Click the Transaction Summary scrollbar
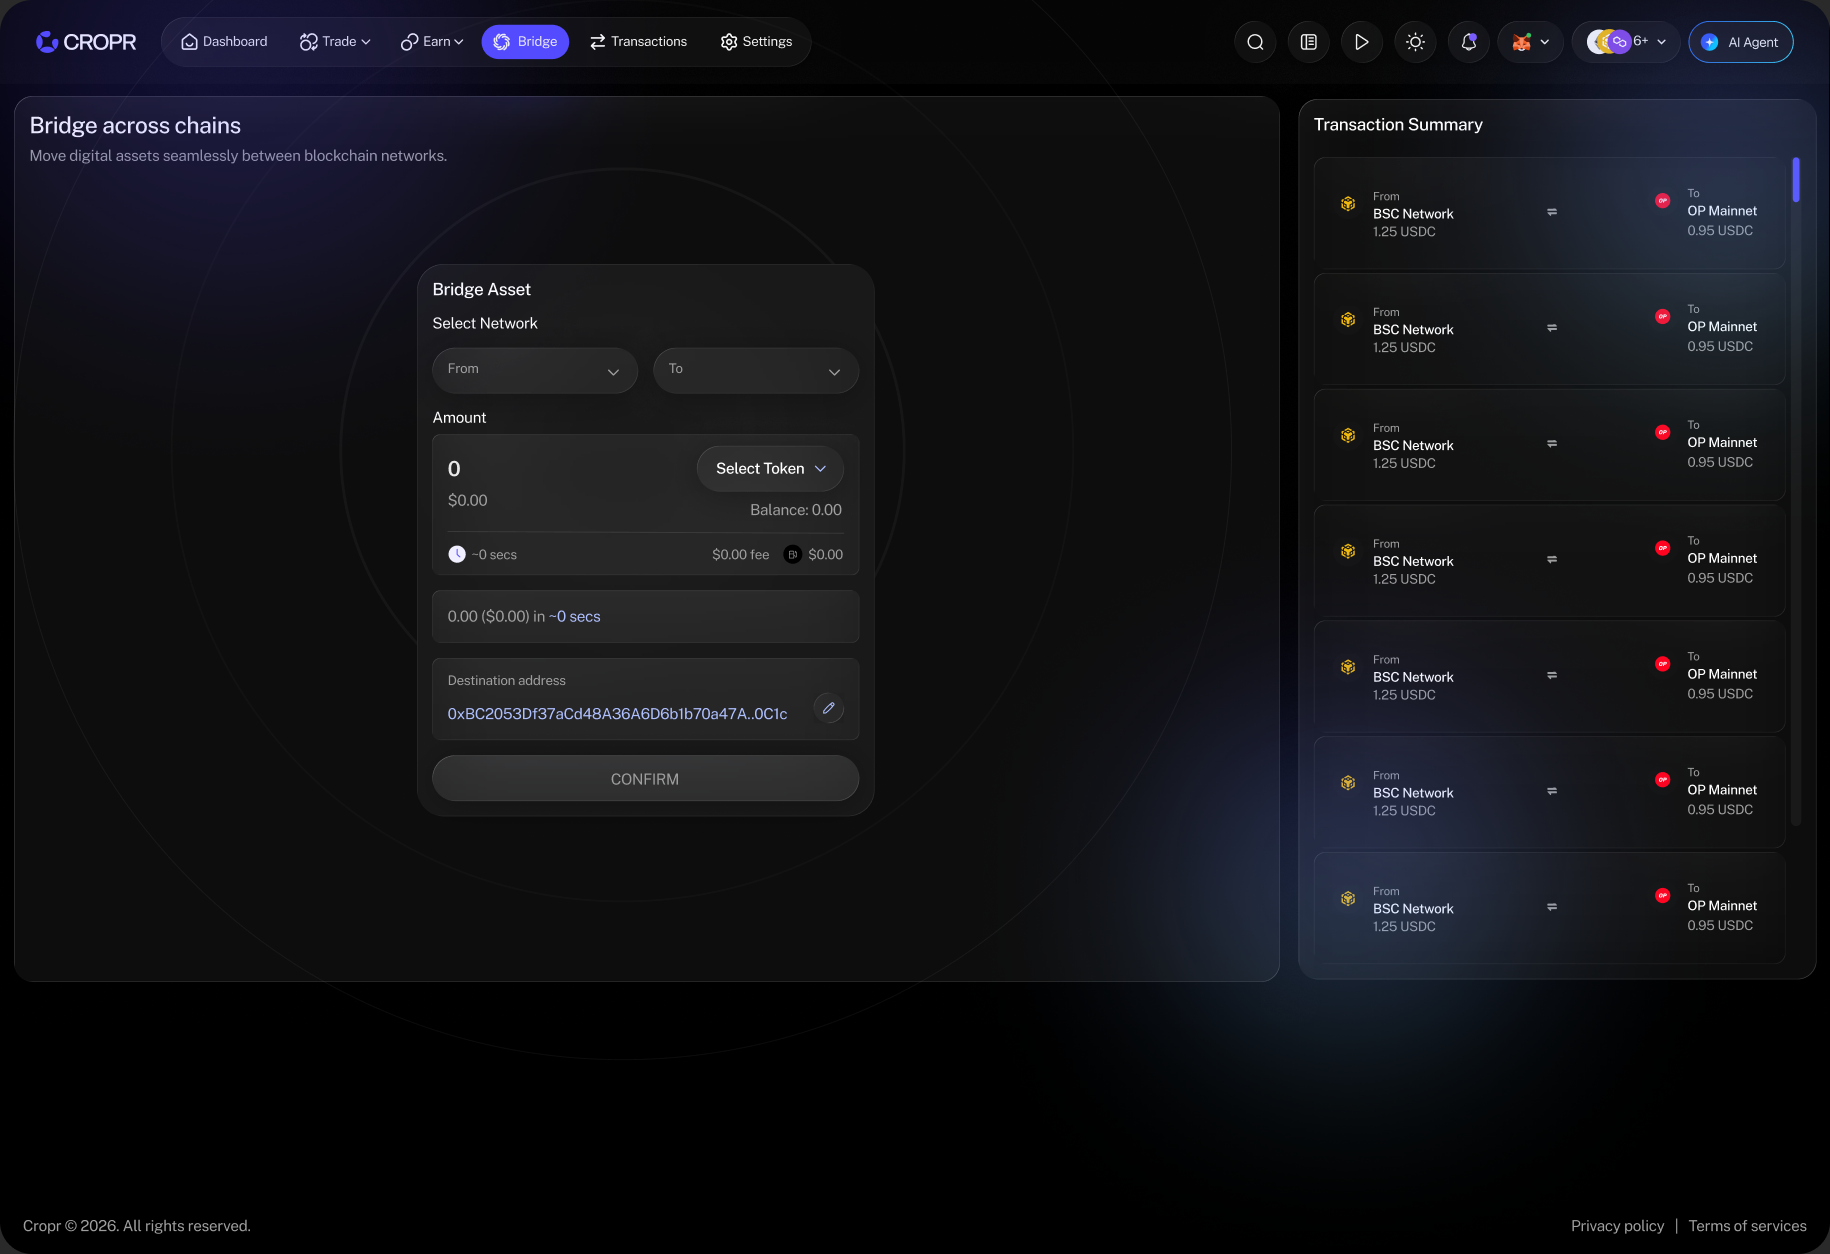This screenshot has height=1254, width=1830. tap(1796, 180)
